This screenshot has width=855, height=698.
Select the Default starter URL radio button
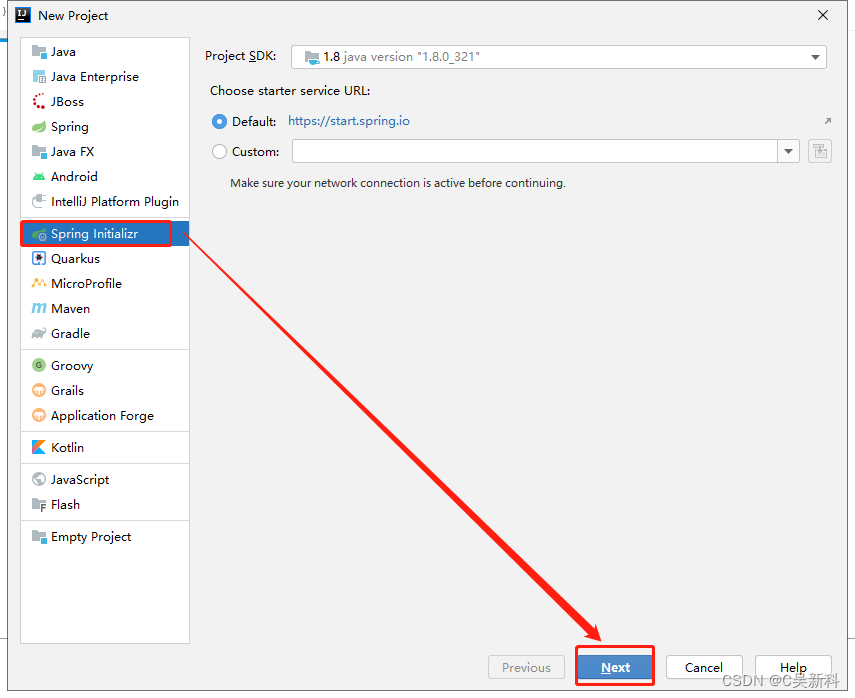pos(219,121)
